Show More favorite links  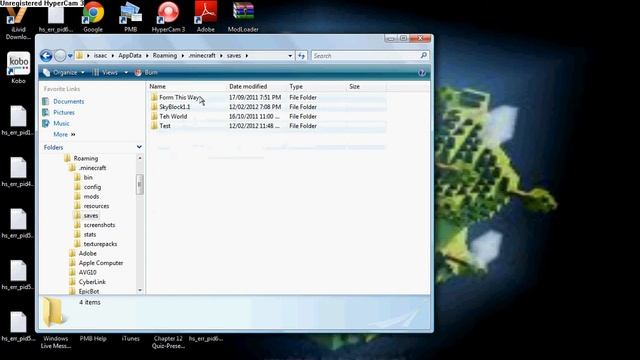point(64,134)
